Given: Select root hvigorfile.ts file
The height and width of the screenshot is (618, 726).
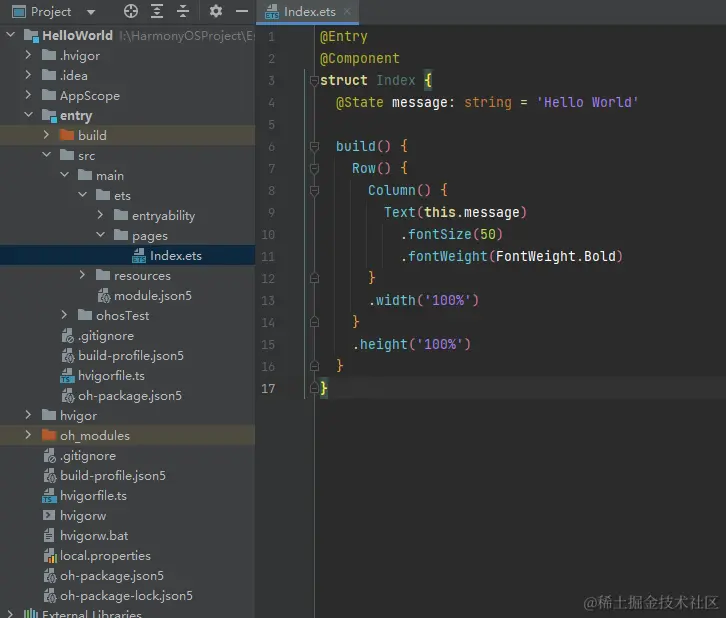Looking at the screenshot, I should pos(93,495).
